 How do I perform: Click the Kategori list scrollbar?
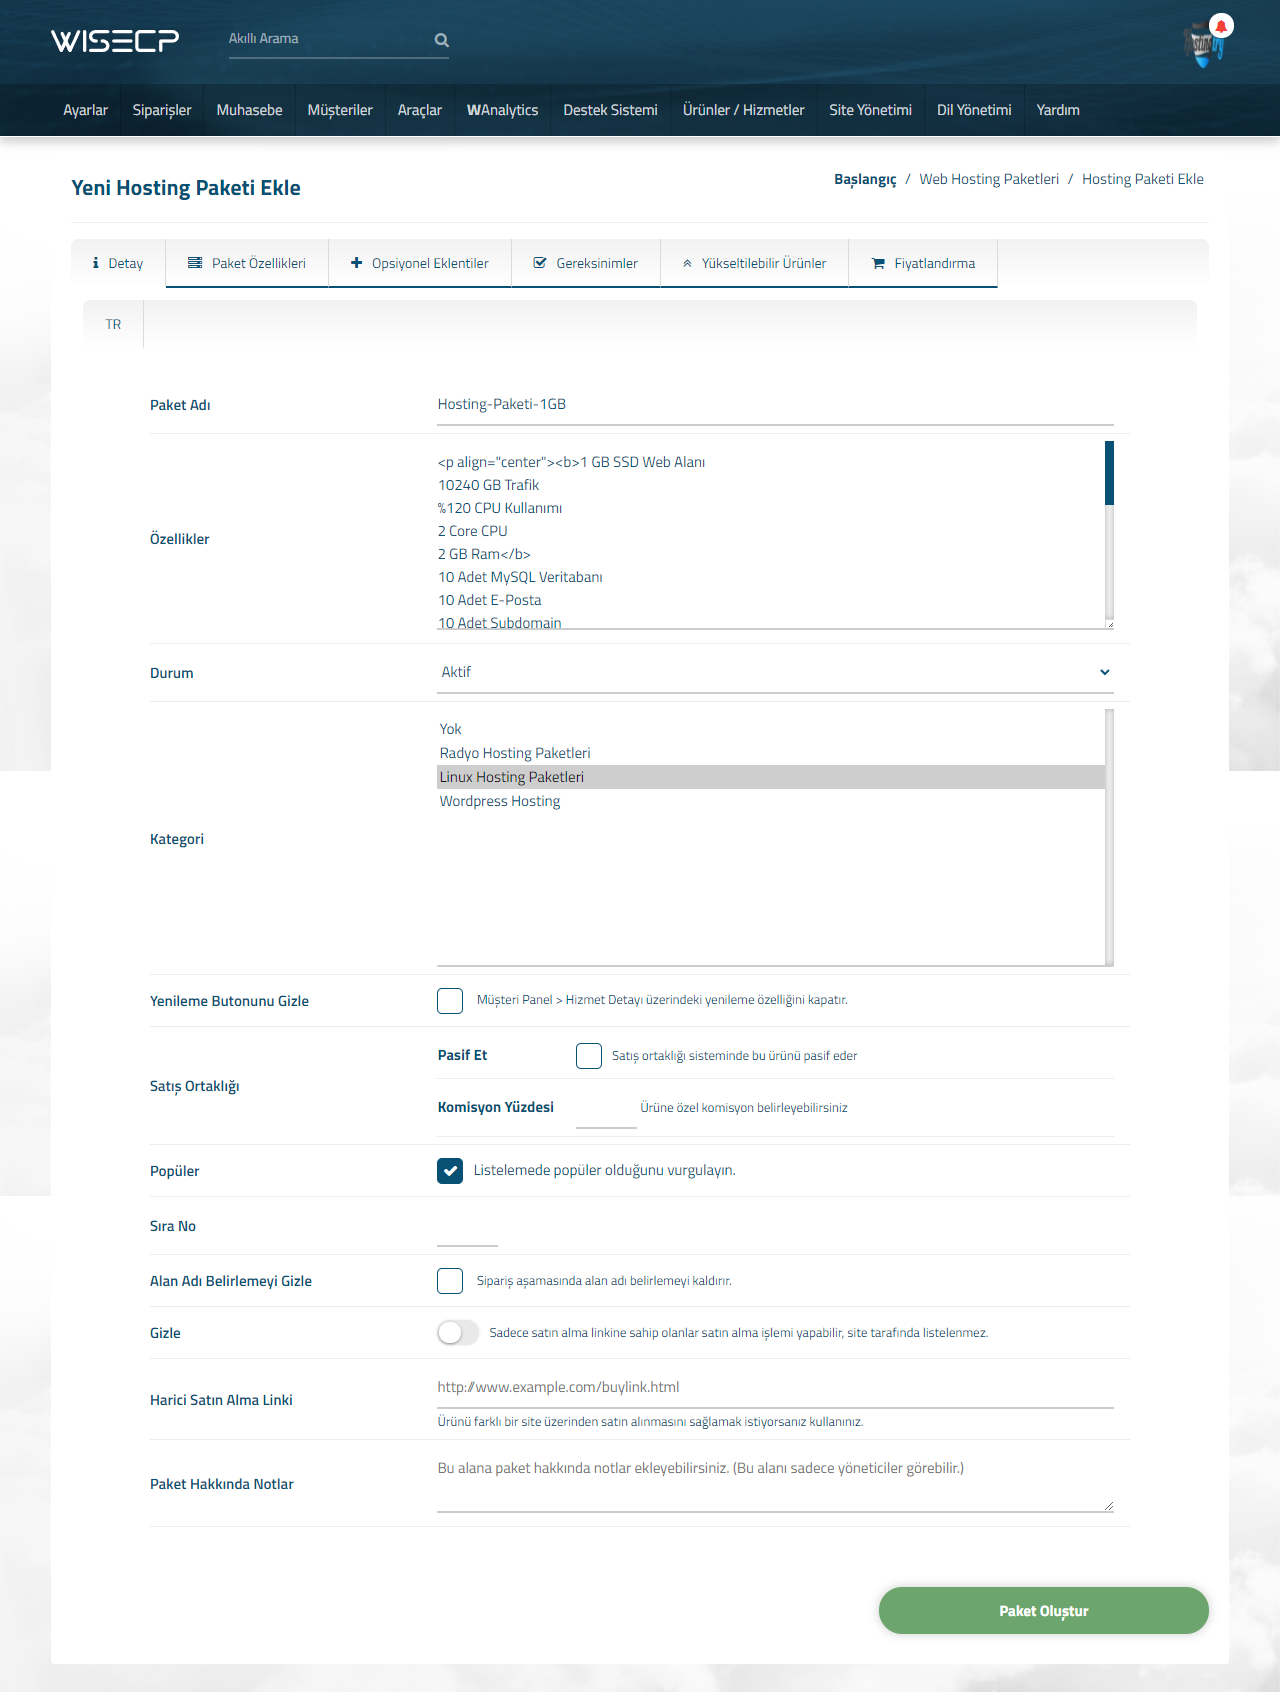click(1109, 837)
